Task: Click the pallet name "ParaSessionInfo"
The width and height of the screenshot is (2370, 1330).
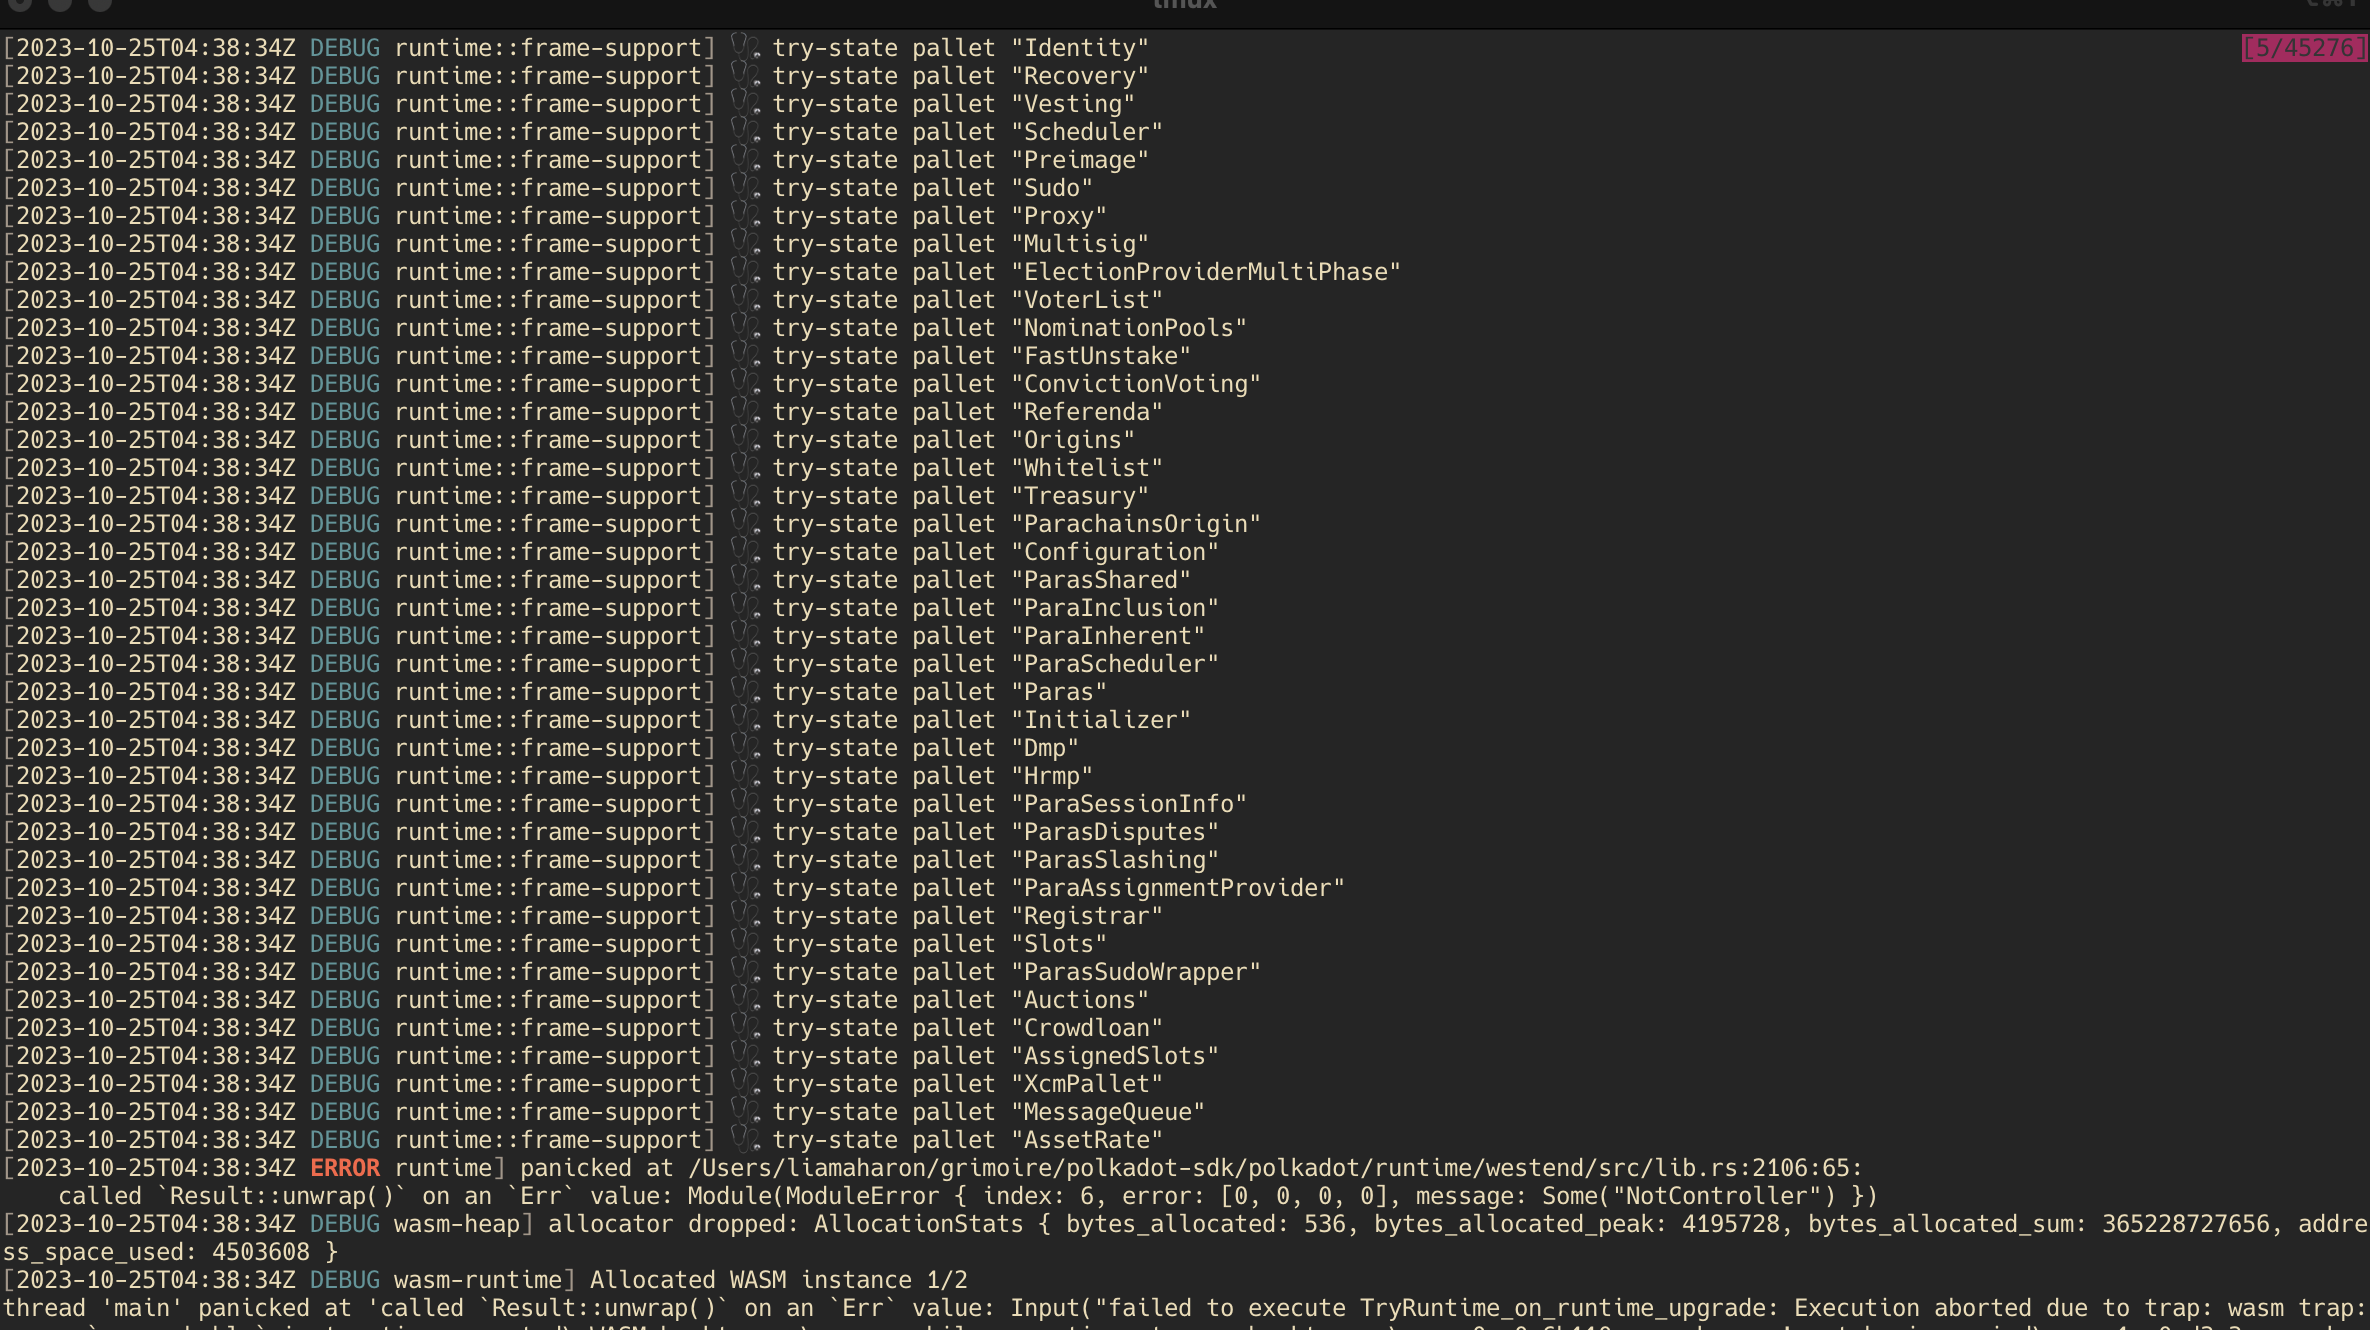Action: (x=1129, y=804)
